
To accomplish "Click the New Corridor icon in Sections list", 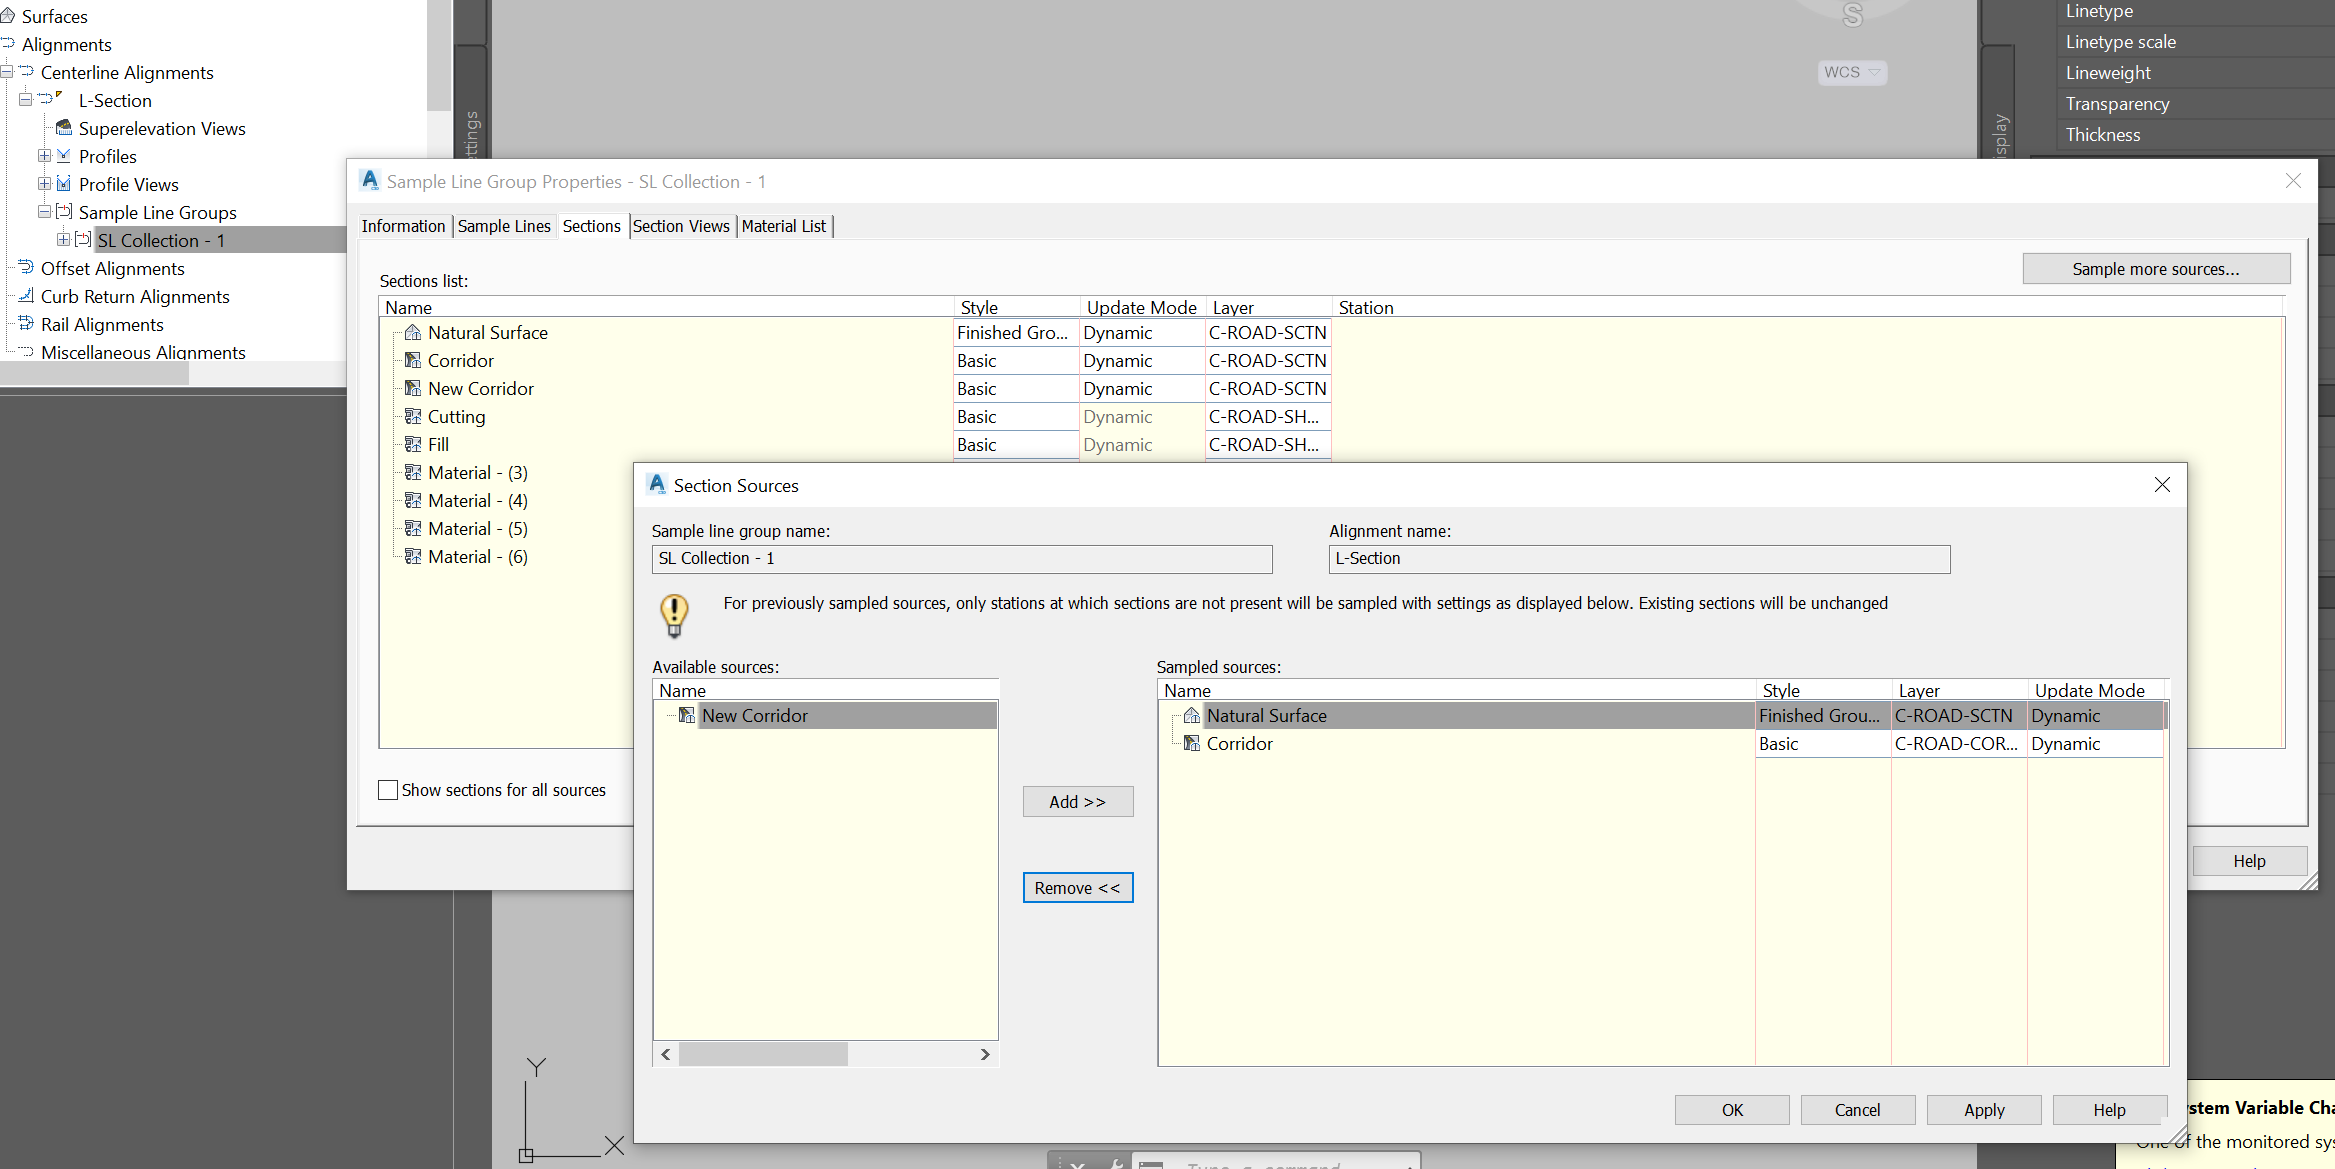I will point(413,389).
